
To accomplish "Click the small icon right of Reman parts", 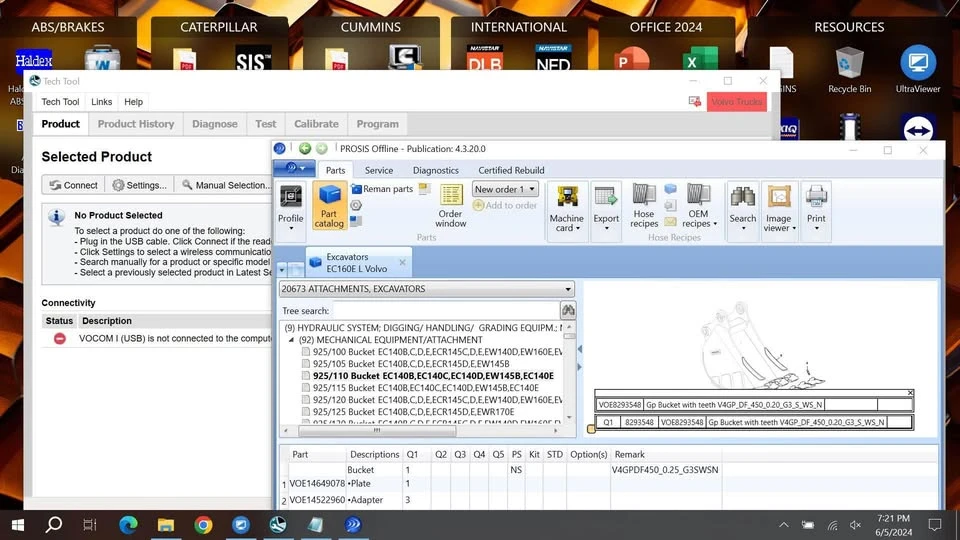I will point(424,189).
